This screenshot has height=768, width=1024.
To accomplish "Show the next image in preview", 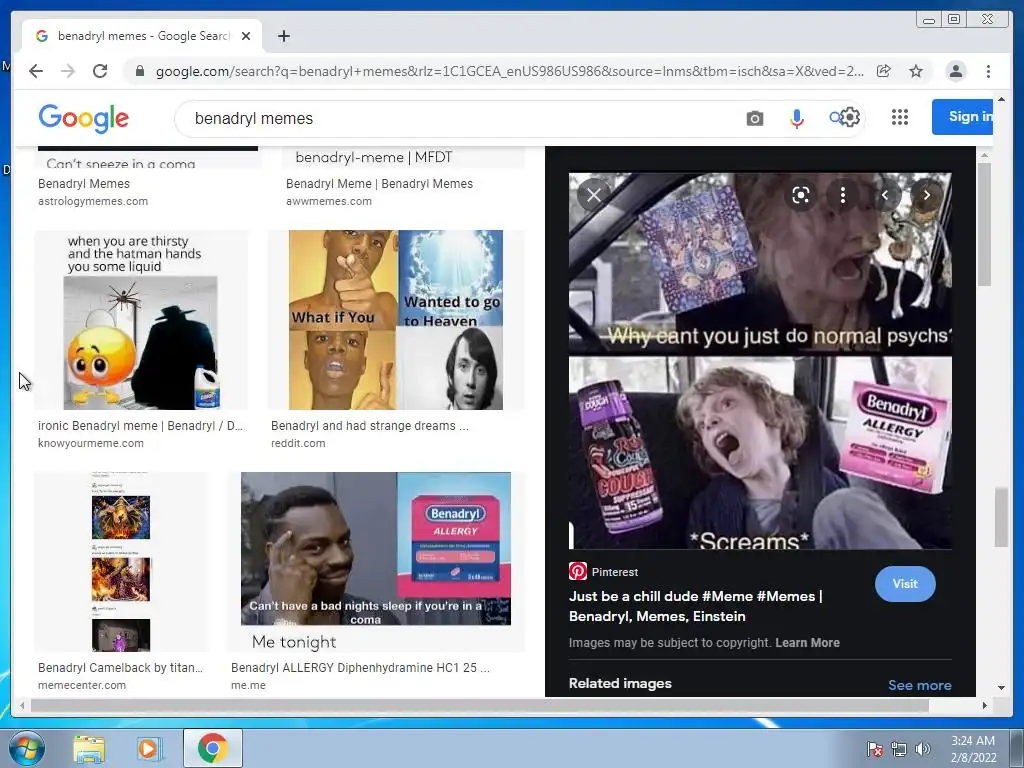I will click(927, 195).
